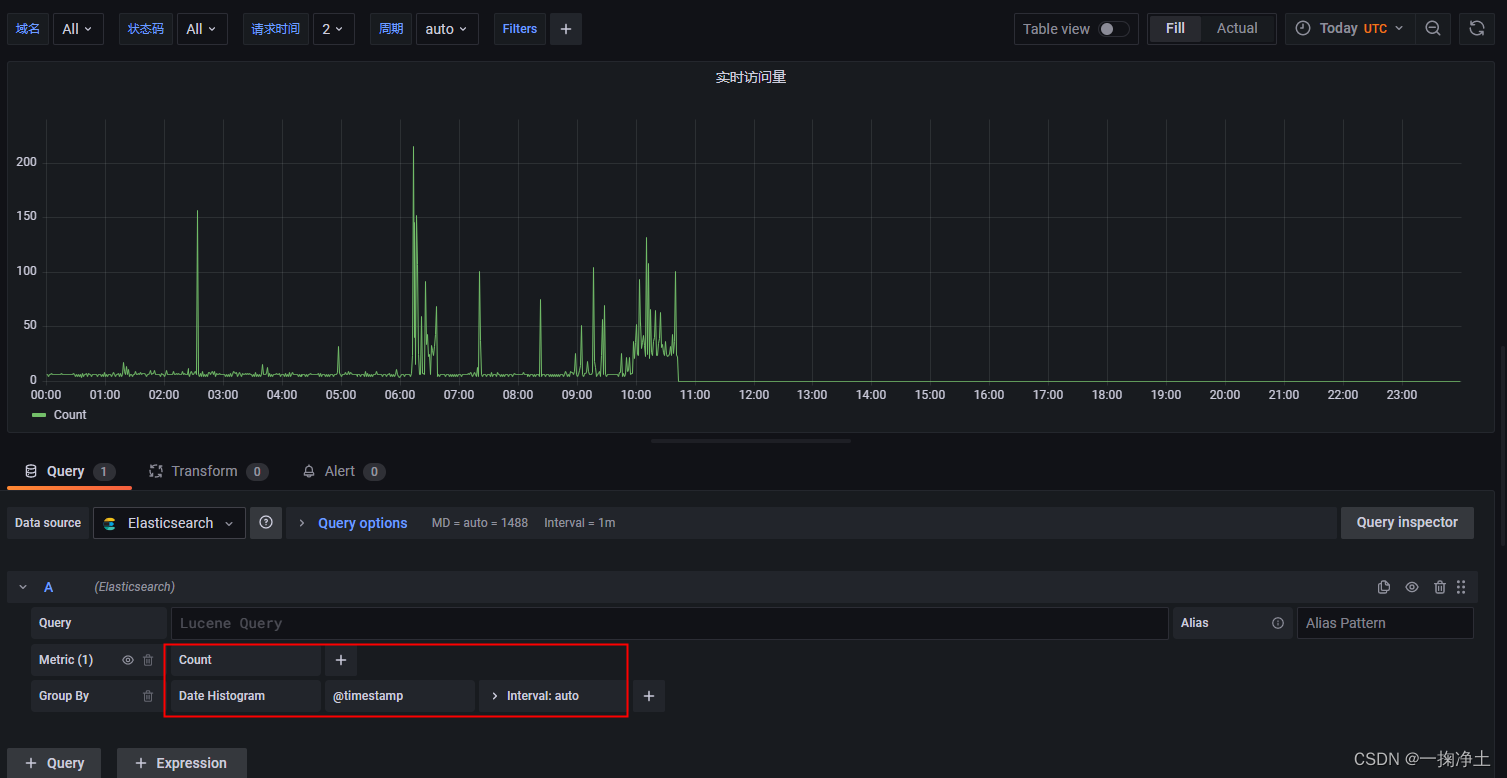This screenshot has width=1507, height=778.
Task: Open the Today UTC time range picker
Action: pos(1349,29)
